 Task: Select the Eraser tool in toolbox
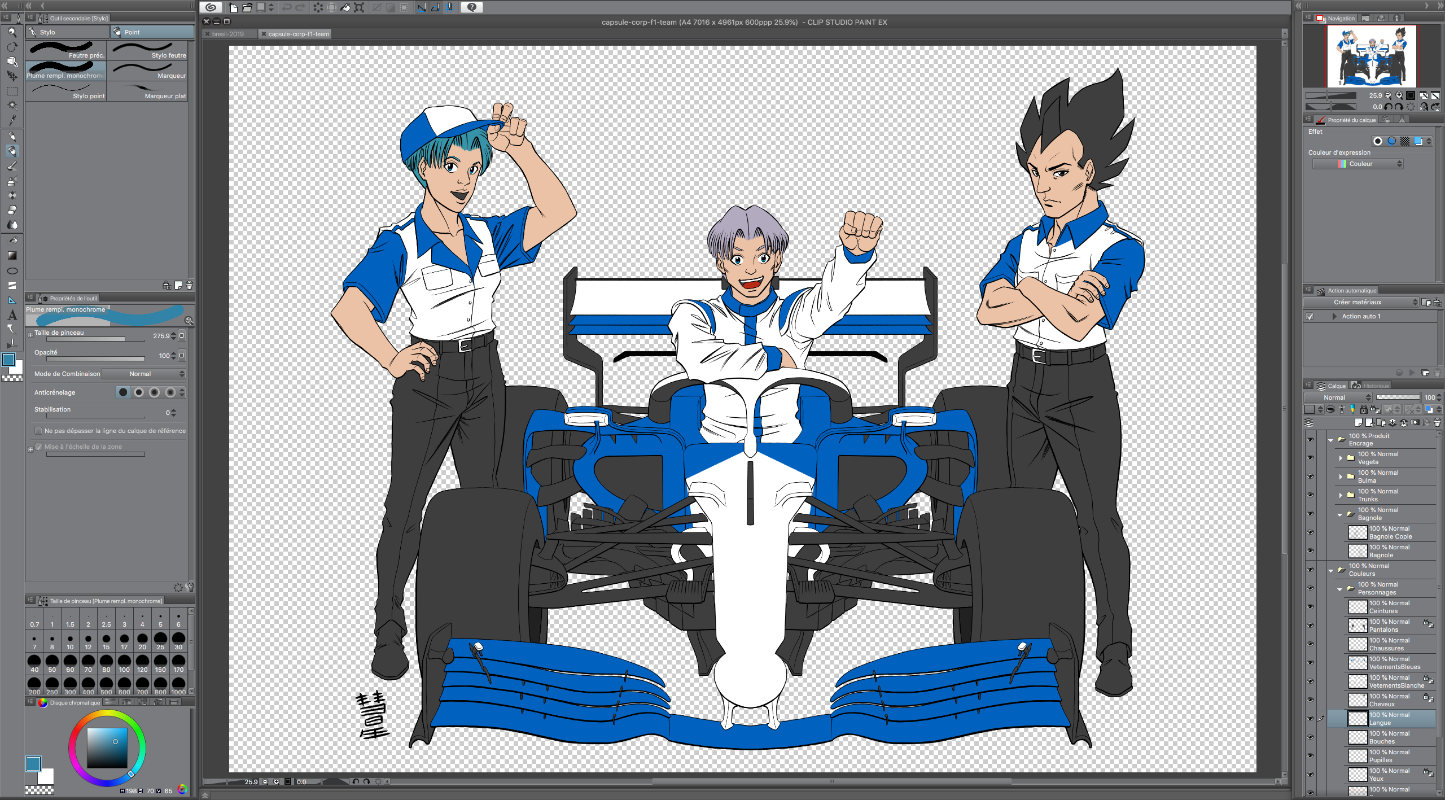[x=12, y=209]
